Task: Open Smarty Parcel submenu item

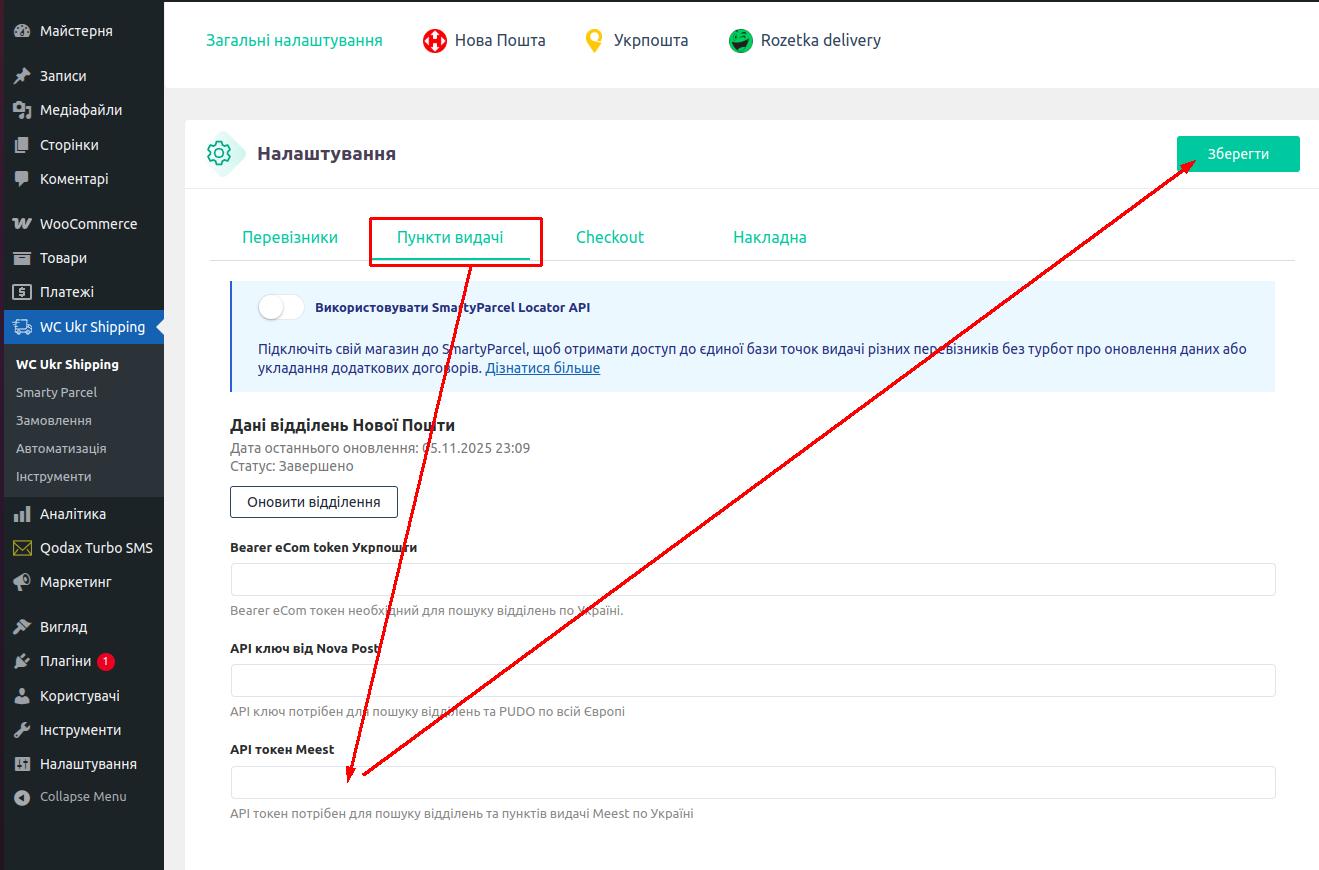Action: pyautogui.click(x=56, y=393)
